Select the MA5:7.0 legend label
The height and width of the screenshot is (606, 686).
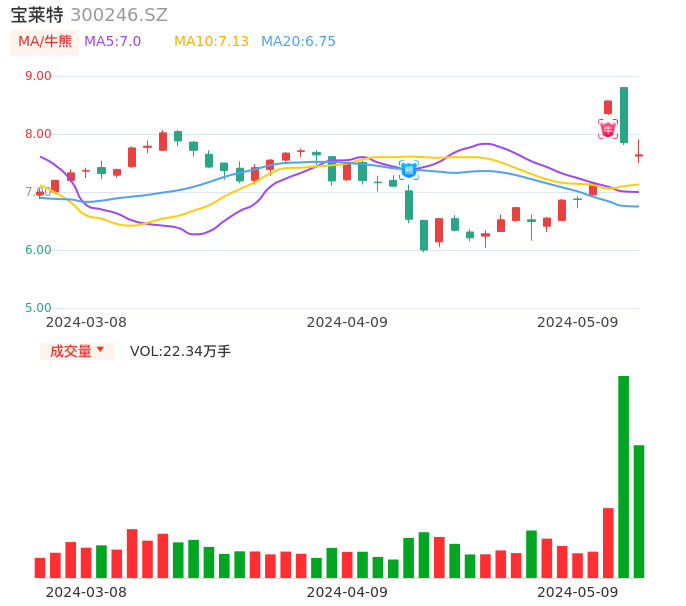pyautogui.click(x=112, y=42)
